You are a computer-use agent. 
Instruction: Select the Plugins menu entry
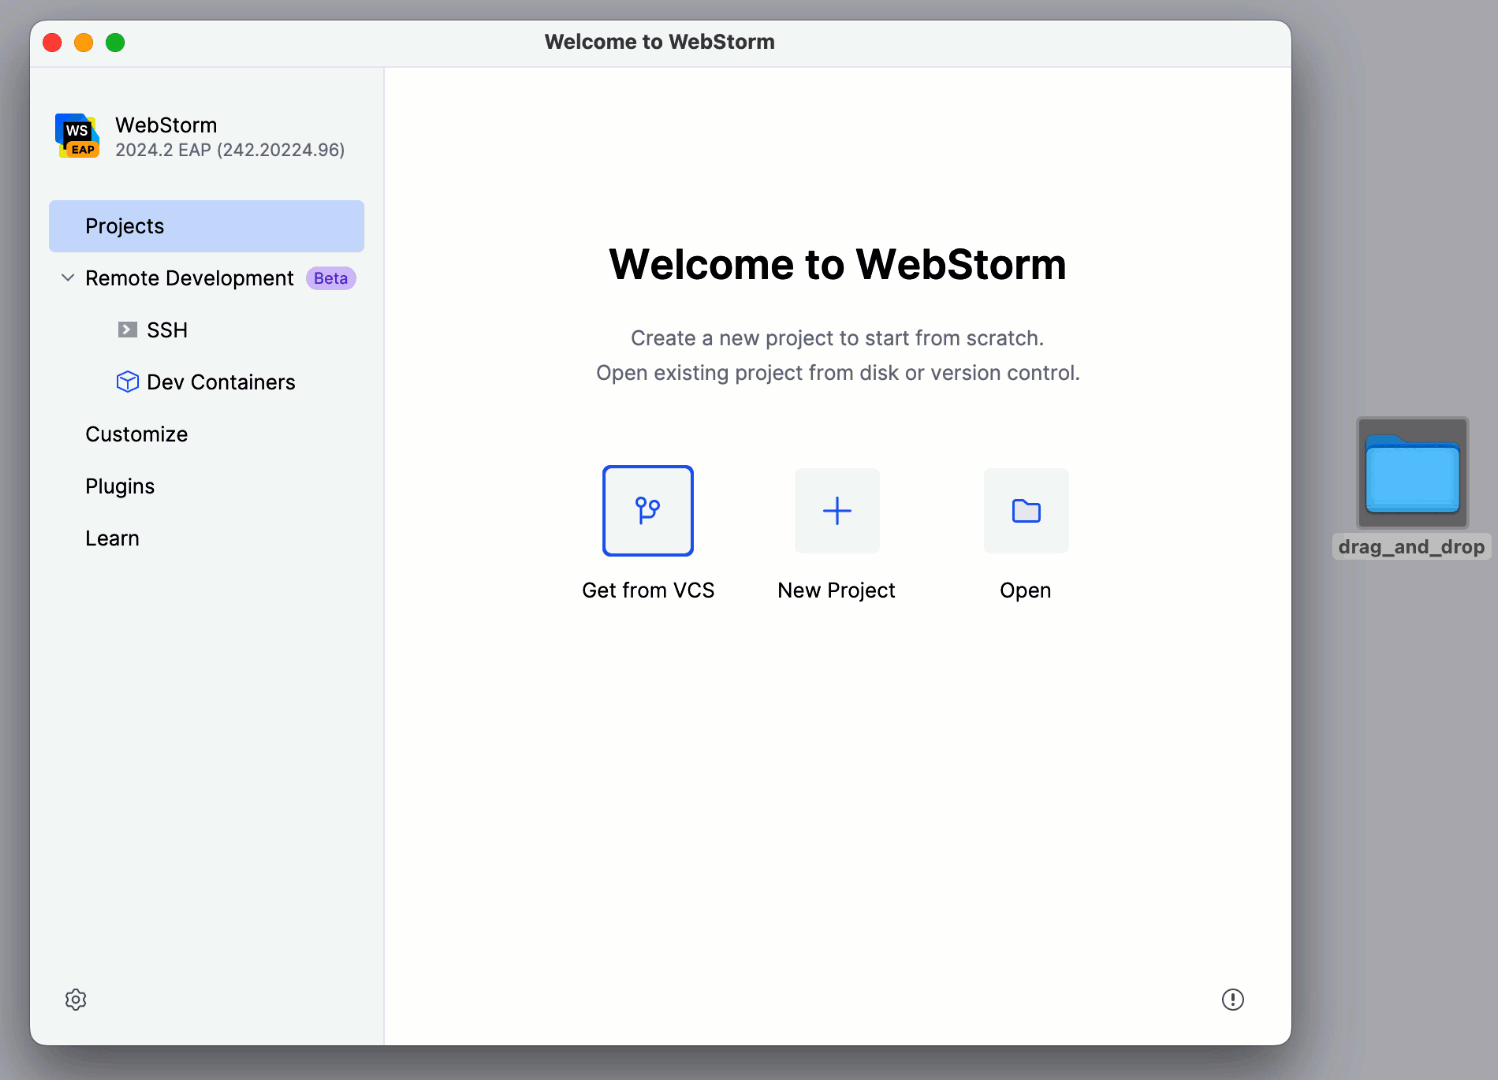point(120,486)
